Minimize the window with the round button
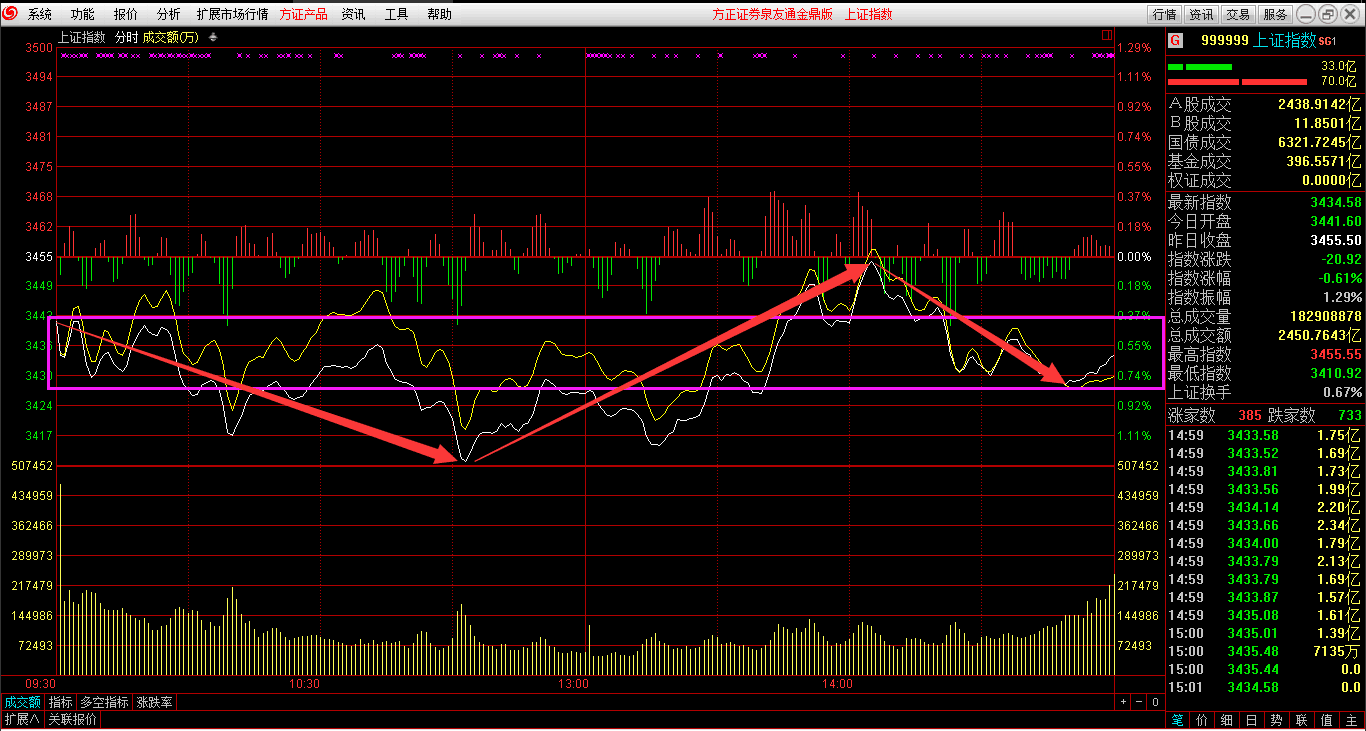The image size is (1366, 731). 1308,14
